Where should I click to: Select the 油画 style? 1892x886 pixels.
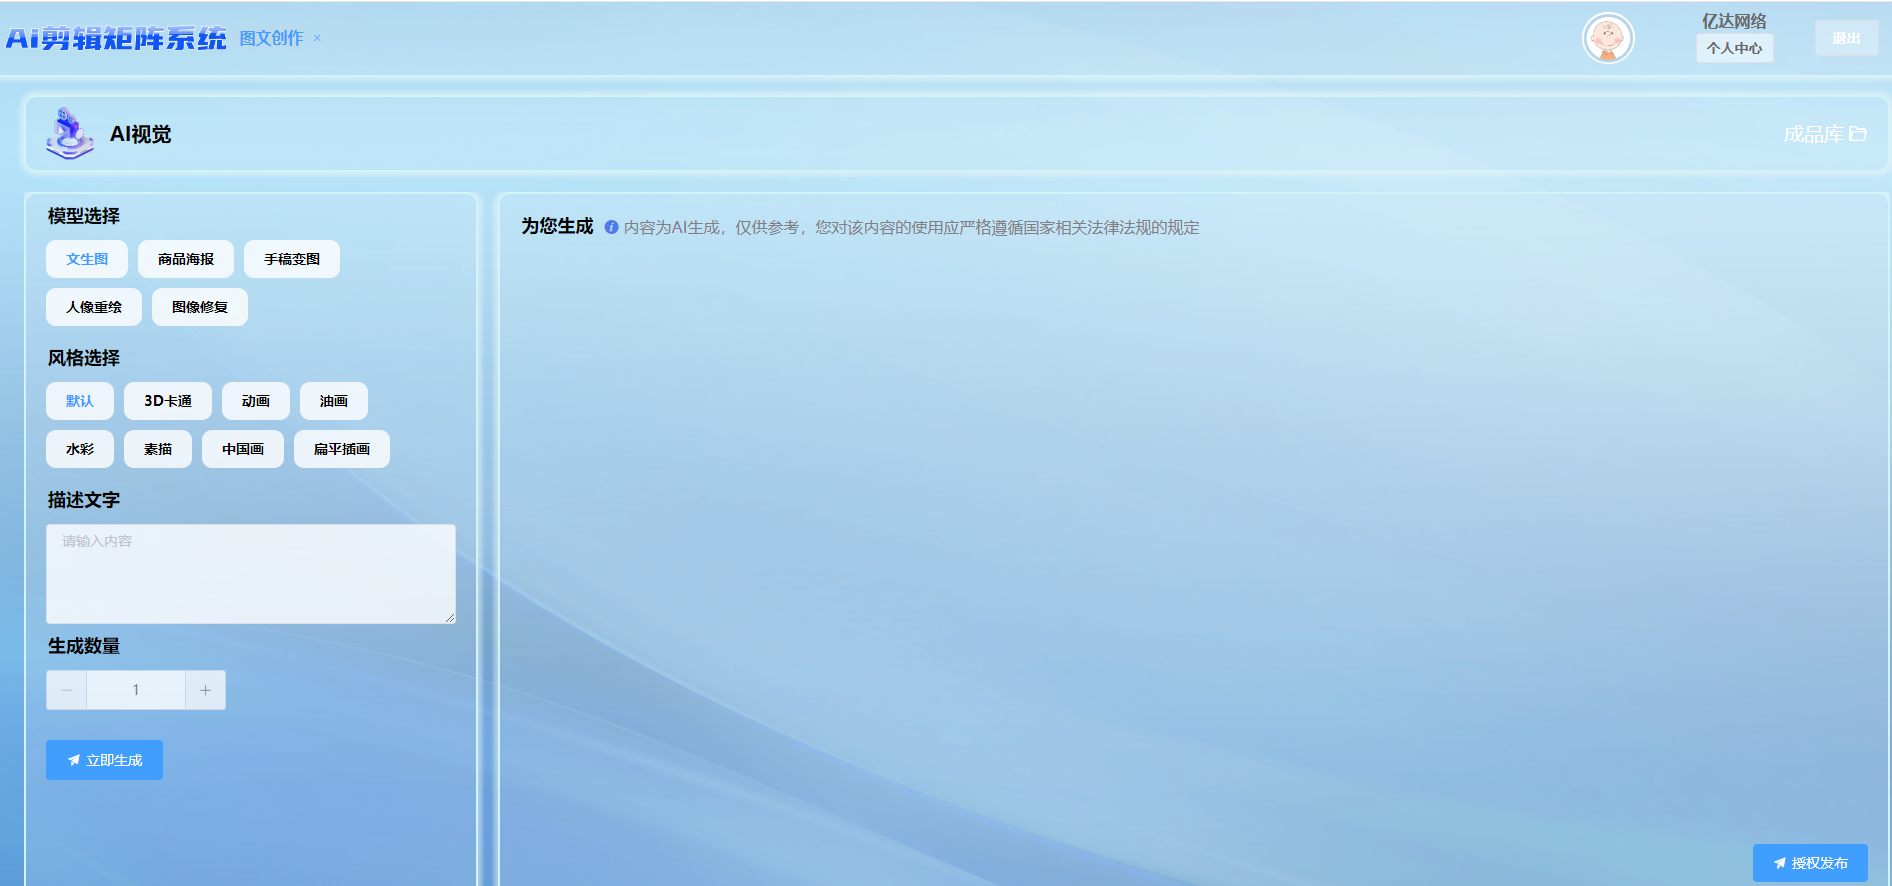(334, 401)
